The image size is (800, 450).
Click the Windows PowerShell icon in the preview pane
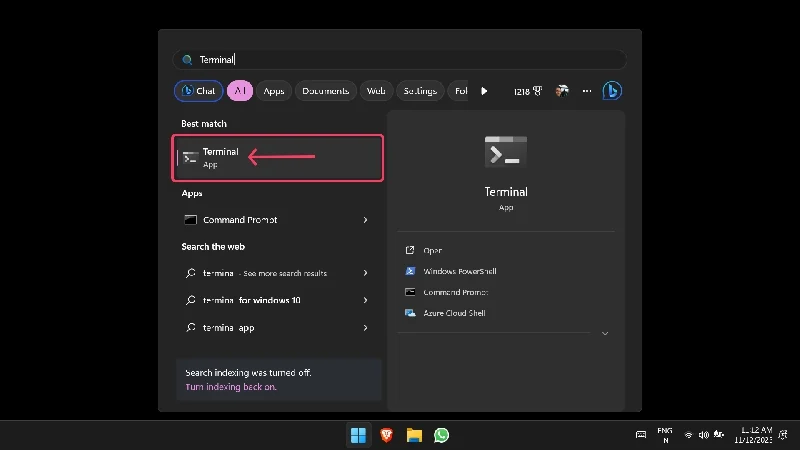(410, 271)
